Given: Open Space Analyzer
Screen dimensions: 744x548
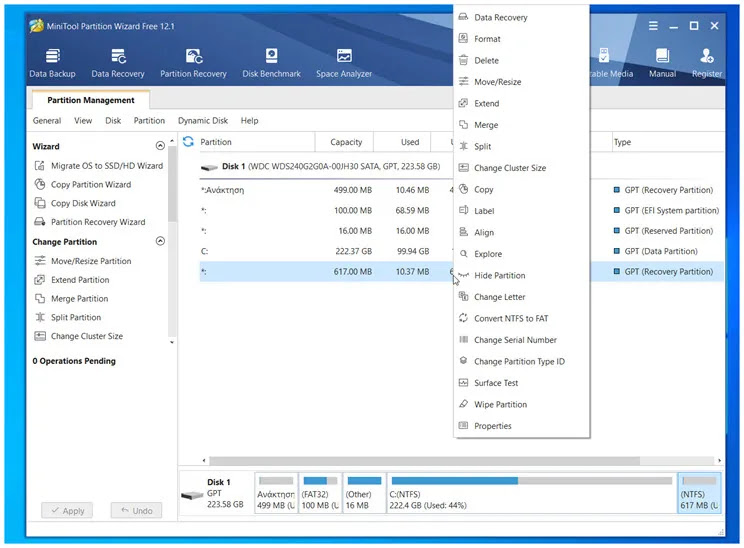Looking at the screenshot, I should pyautogui.click(x=344, y=63).
